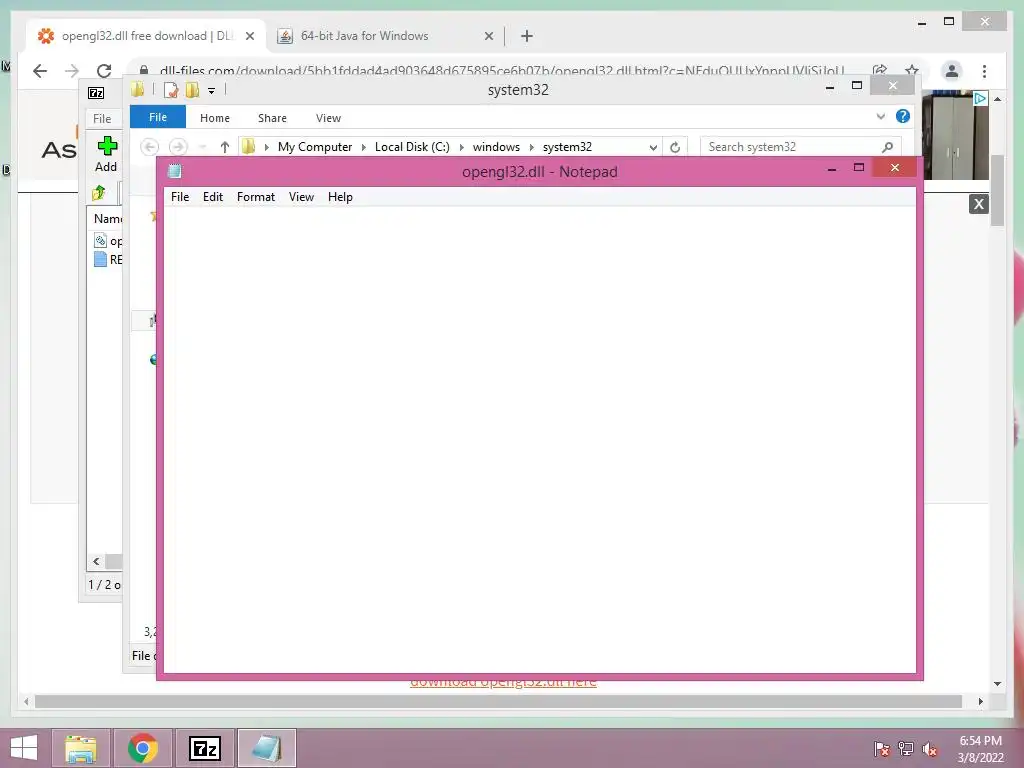
Task: Switch to Share ribbon tab in Explorer
Action: (x=272, y=118)
